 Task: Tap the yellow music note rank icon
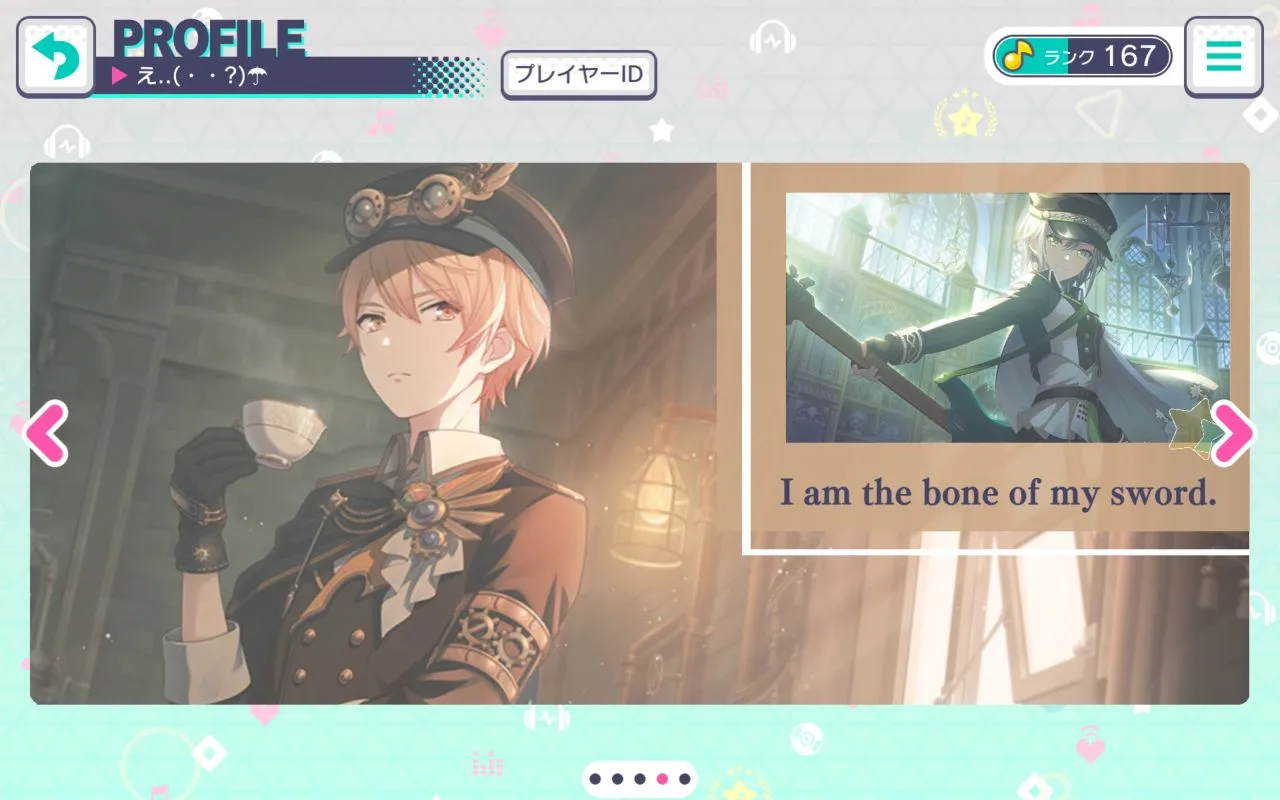[x=1018, y=56]
